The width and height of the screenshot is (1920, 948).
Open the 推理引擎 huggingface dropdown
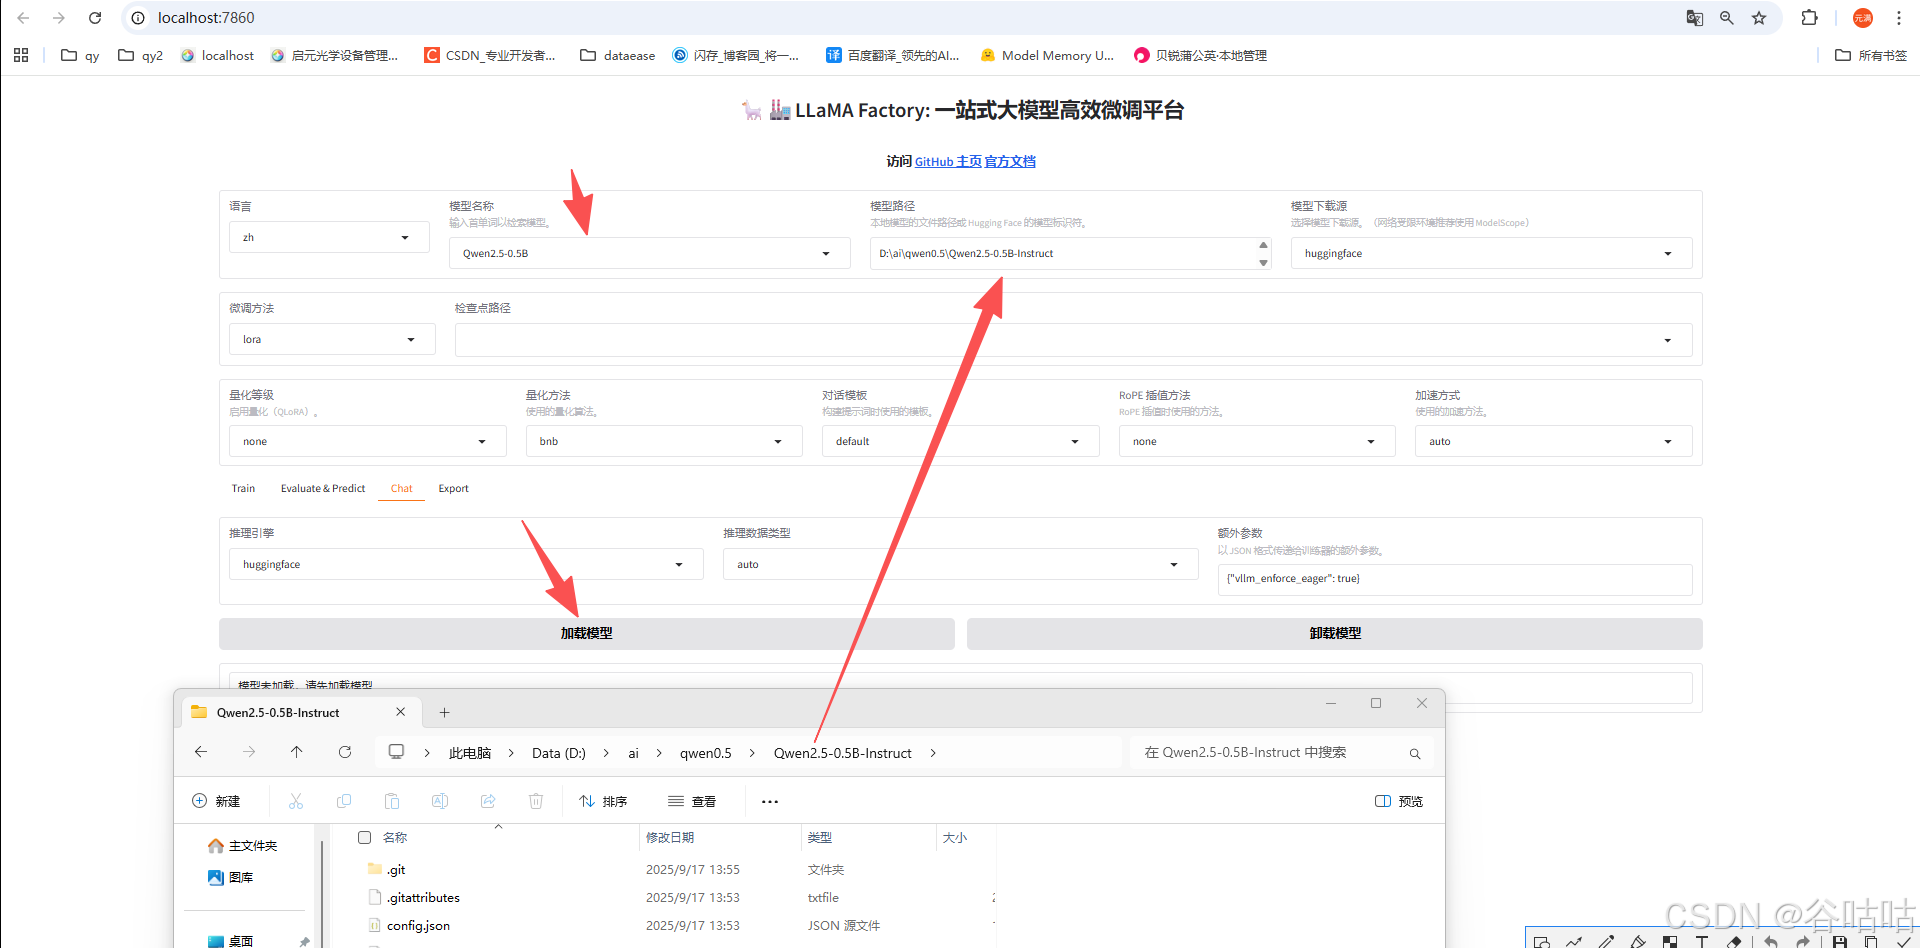[x=466, y=564]
